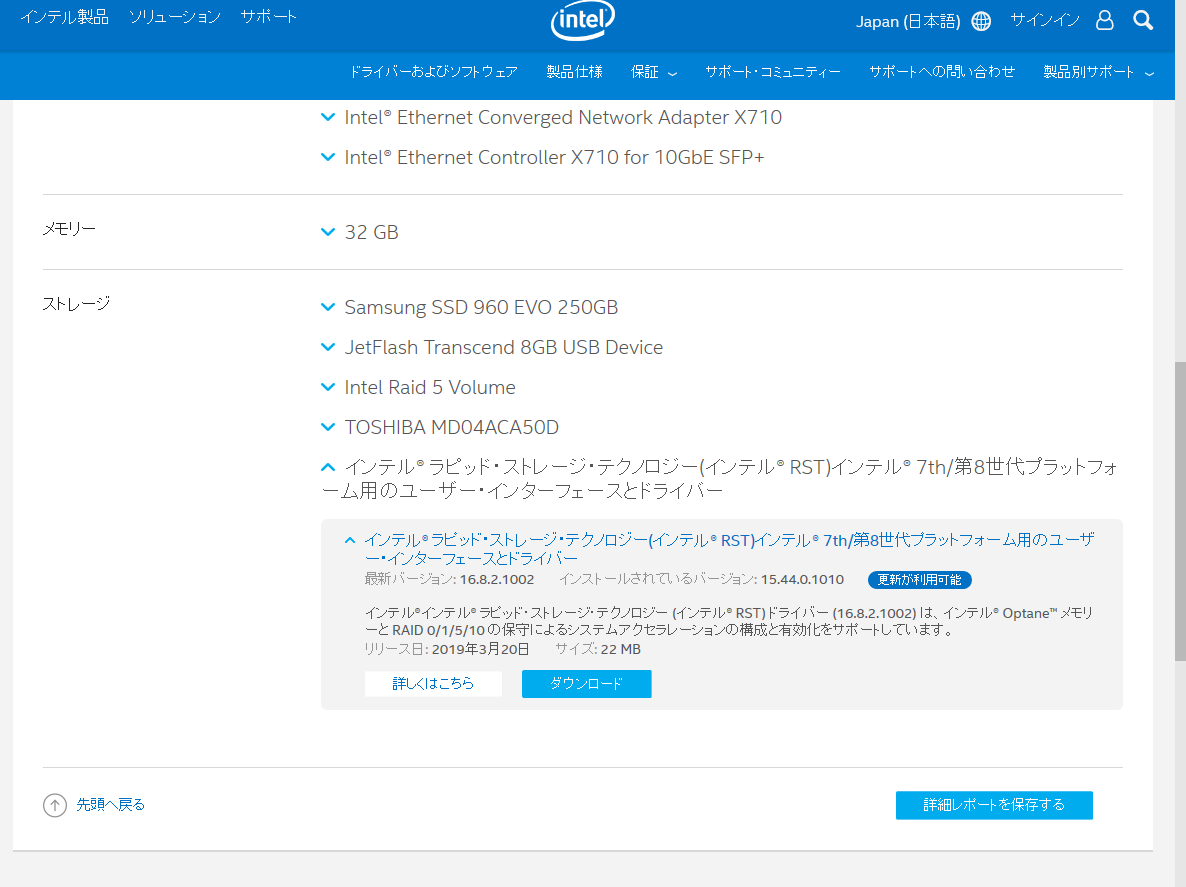
Task: Click 先頭へ戻る link
Action: click(110, 805)
